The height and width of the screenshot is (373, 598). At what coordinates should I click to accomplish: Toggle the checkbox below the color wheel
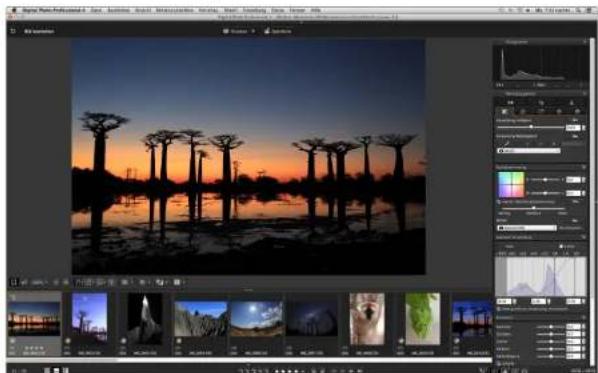[x=499, y=202]
